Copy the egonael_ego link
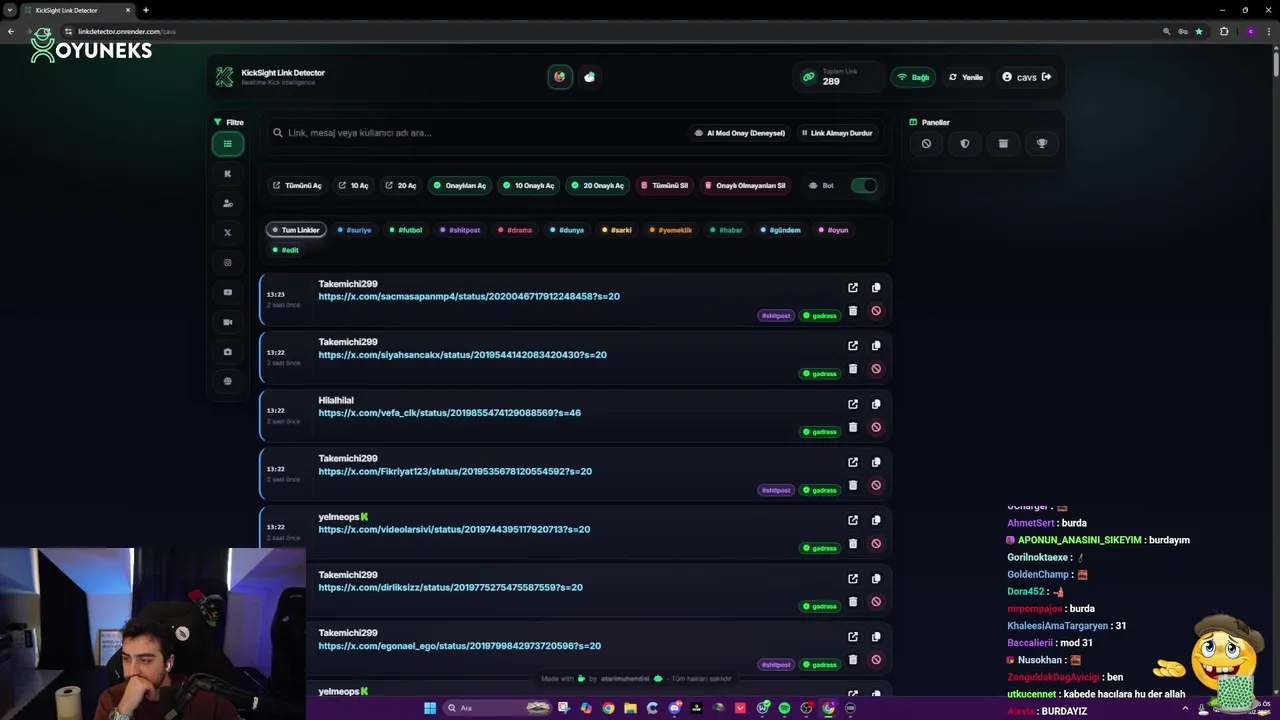 click(876, 637)
